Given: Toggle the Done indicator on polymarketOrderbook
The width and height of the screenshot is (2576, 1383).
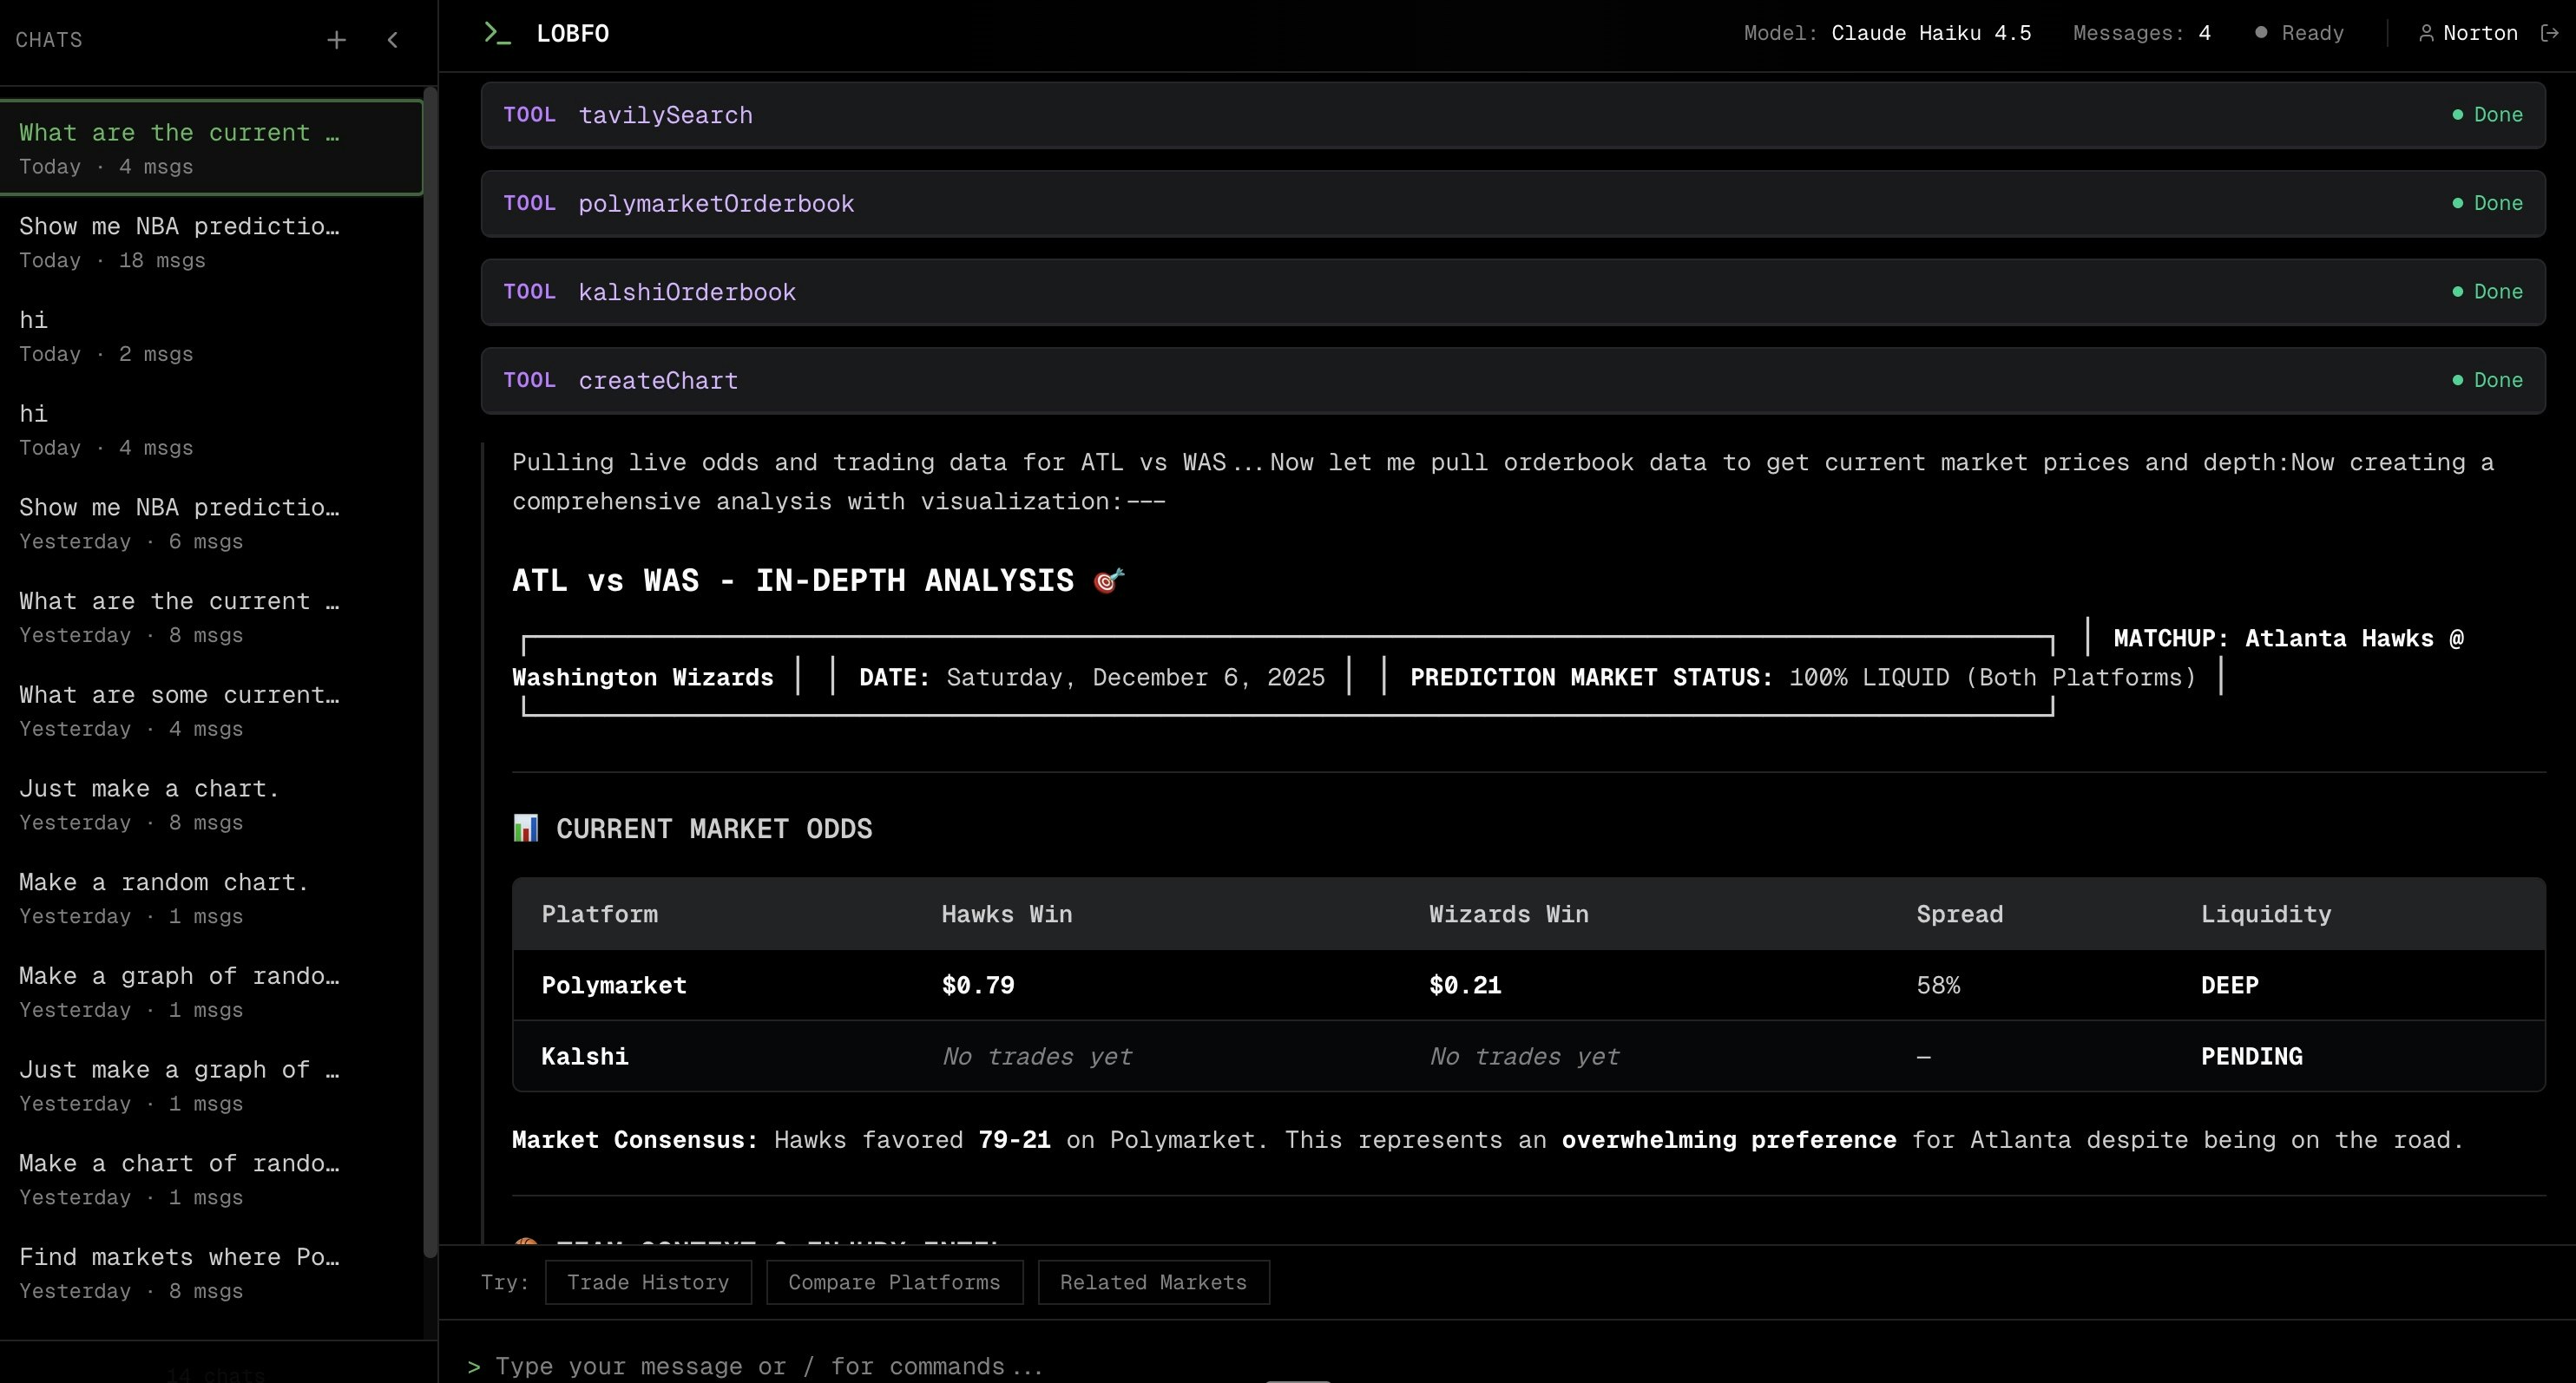Looking at the screenshot, I should tap(2458, 203).
